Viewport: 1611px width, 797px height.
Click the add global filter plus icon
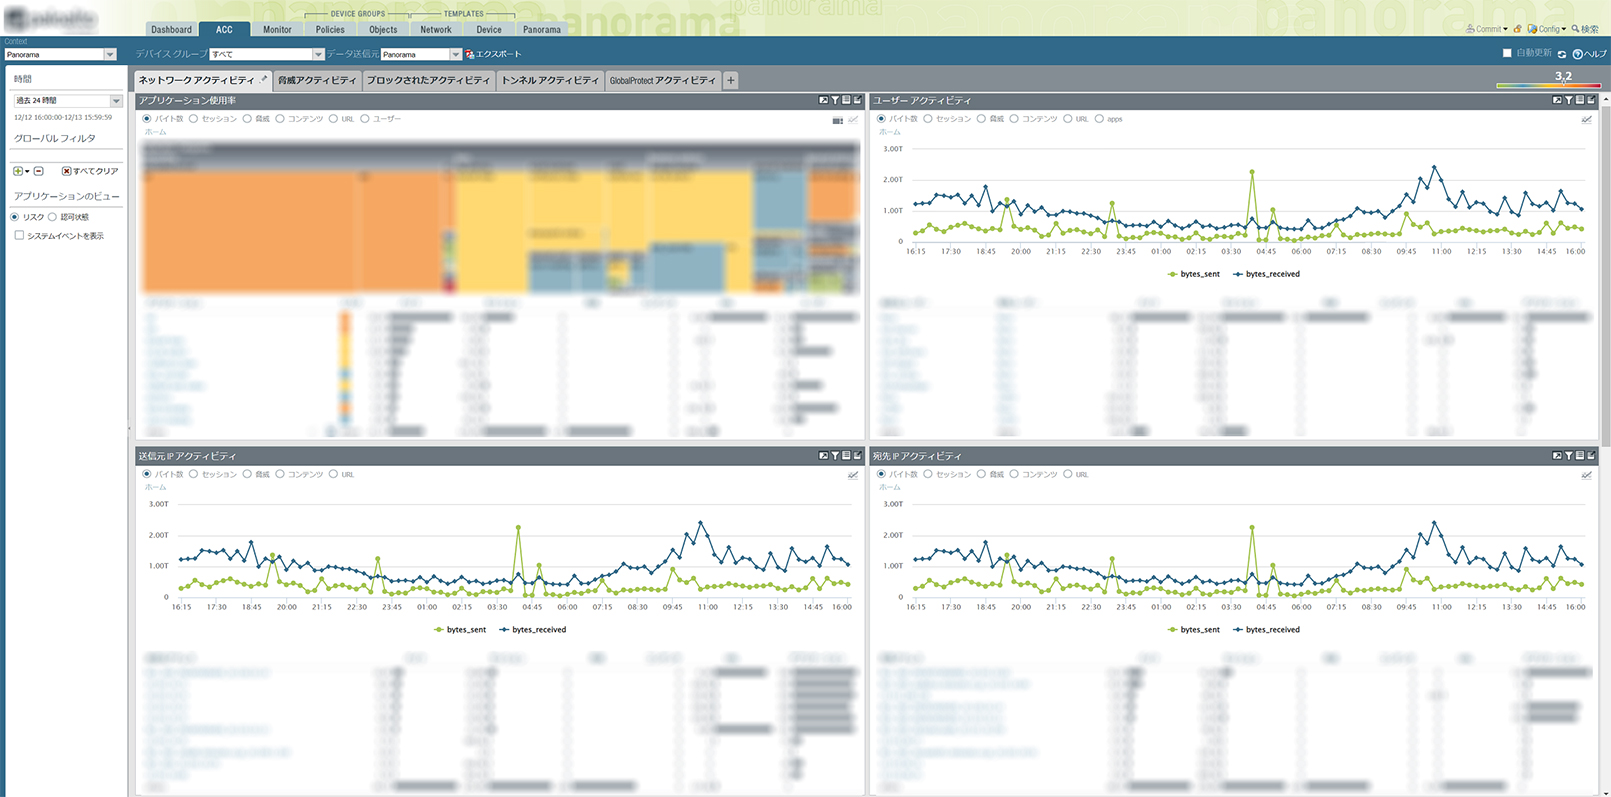18,171
